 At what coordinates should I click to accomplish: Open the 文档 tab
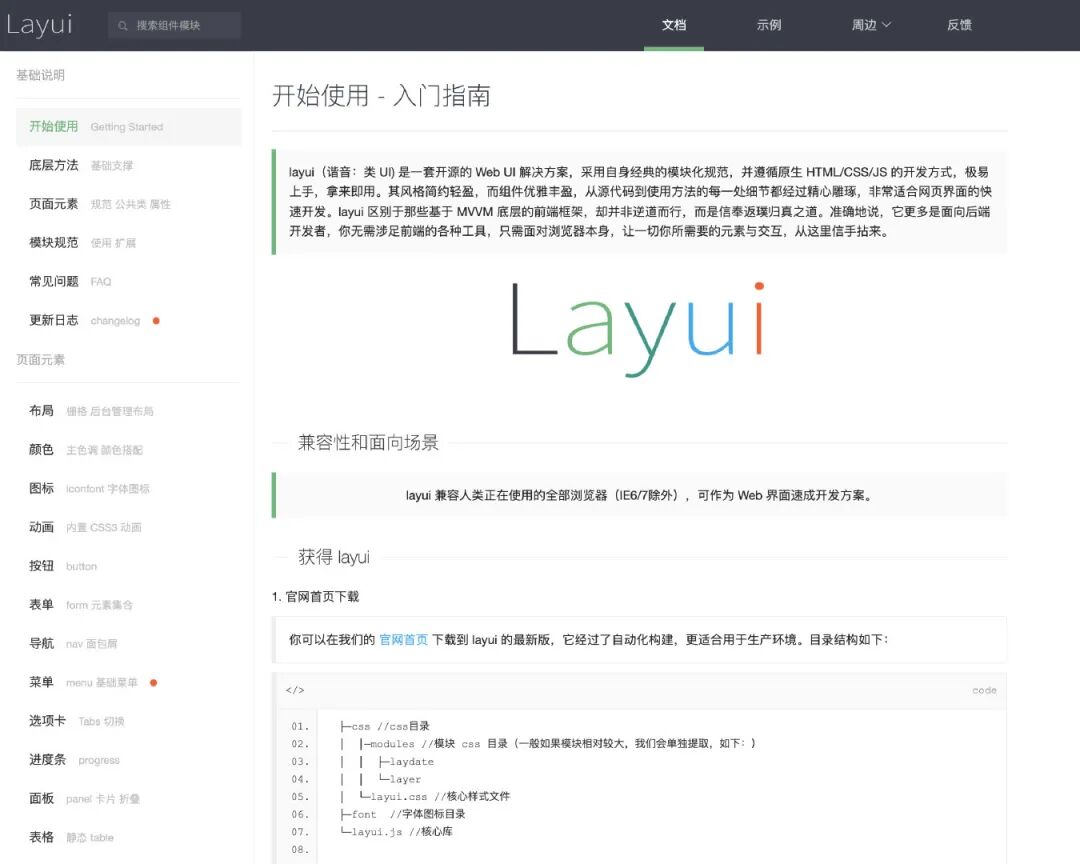point(674,25)
